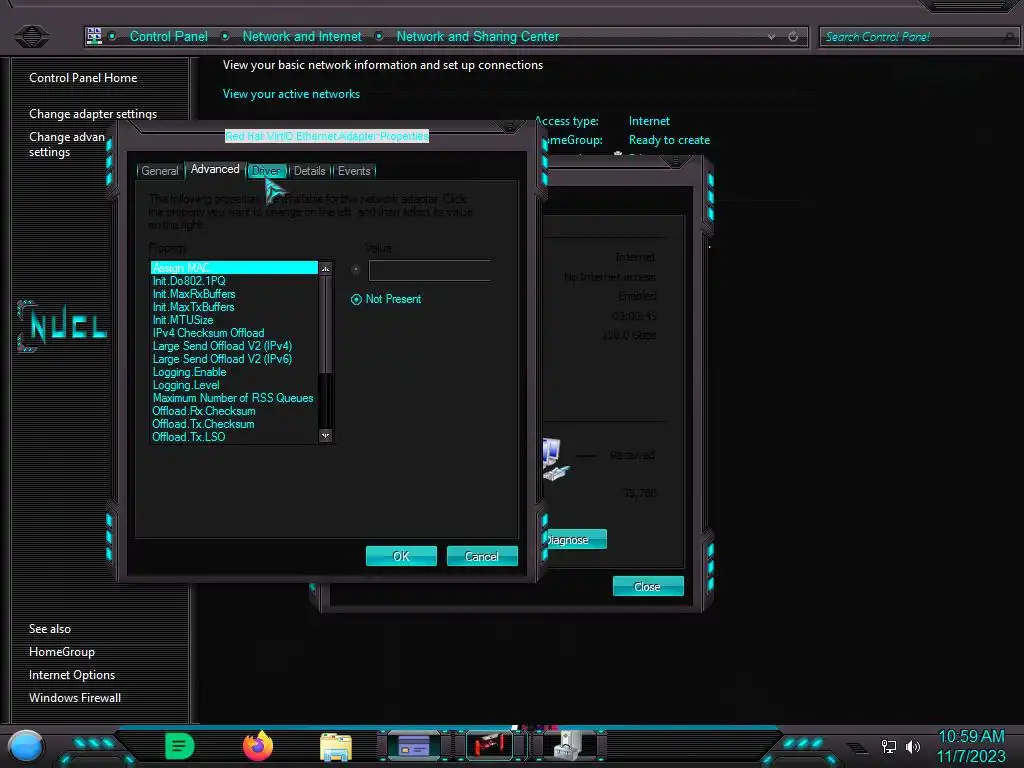The image size is (1024, 768).
Task: Expand the arrow after Network and Internet breadcrumb
Action: (379, 37)
